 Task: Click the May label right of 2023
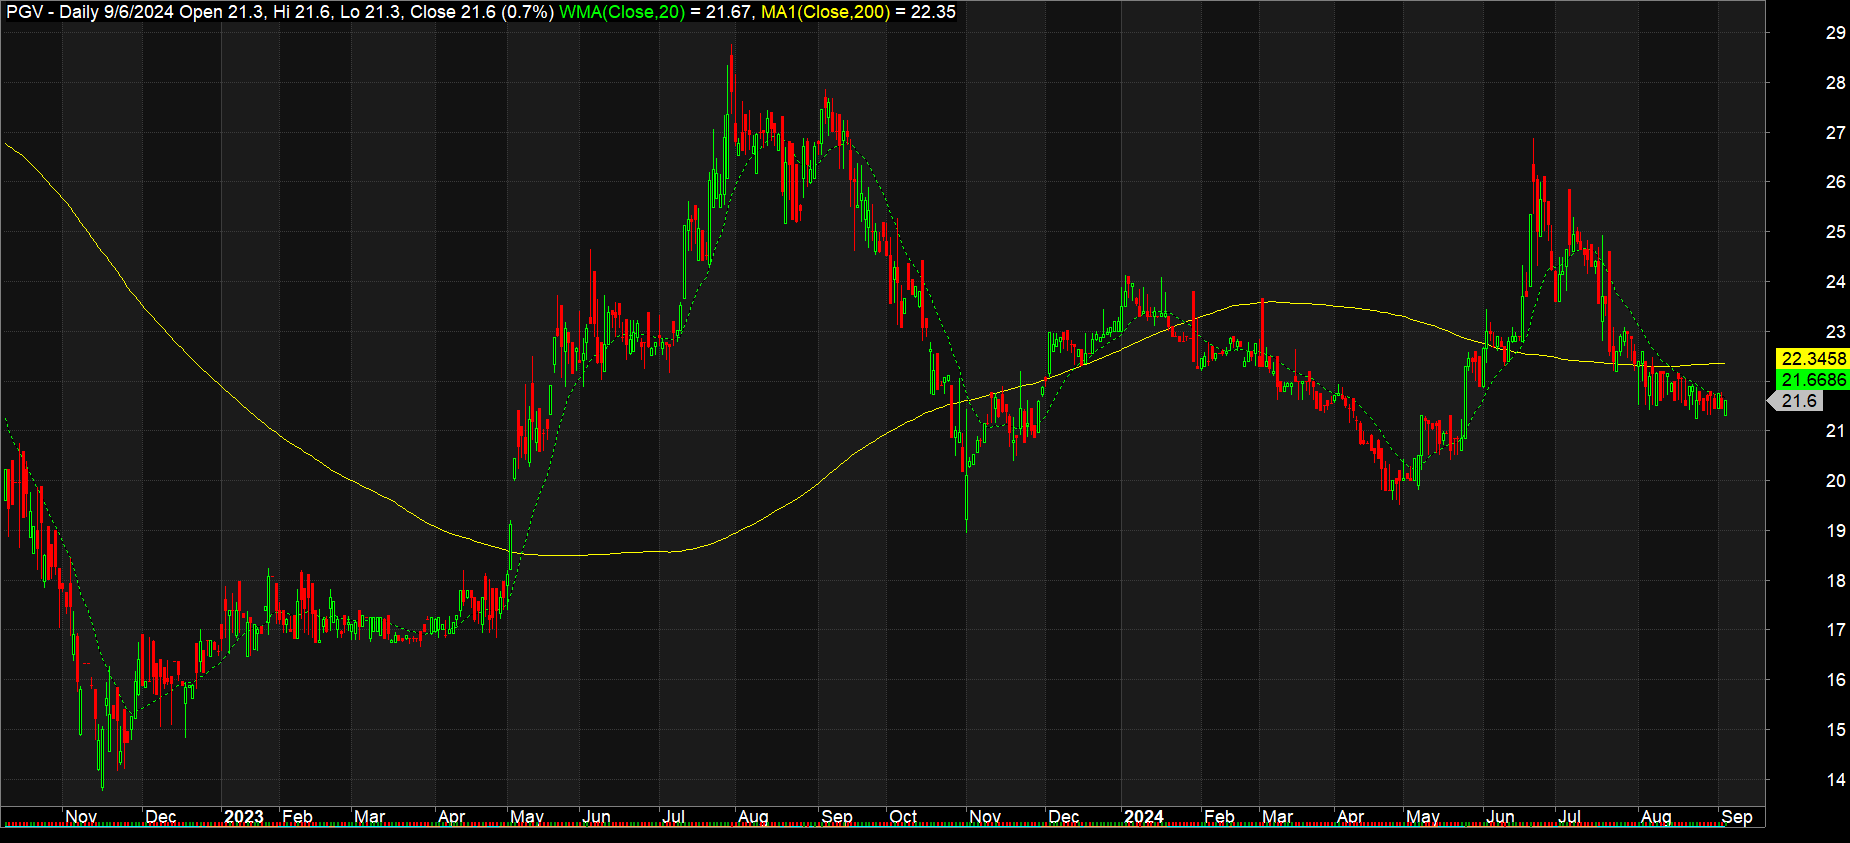coord(526,816)
